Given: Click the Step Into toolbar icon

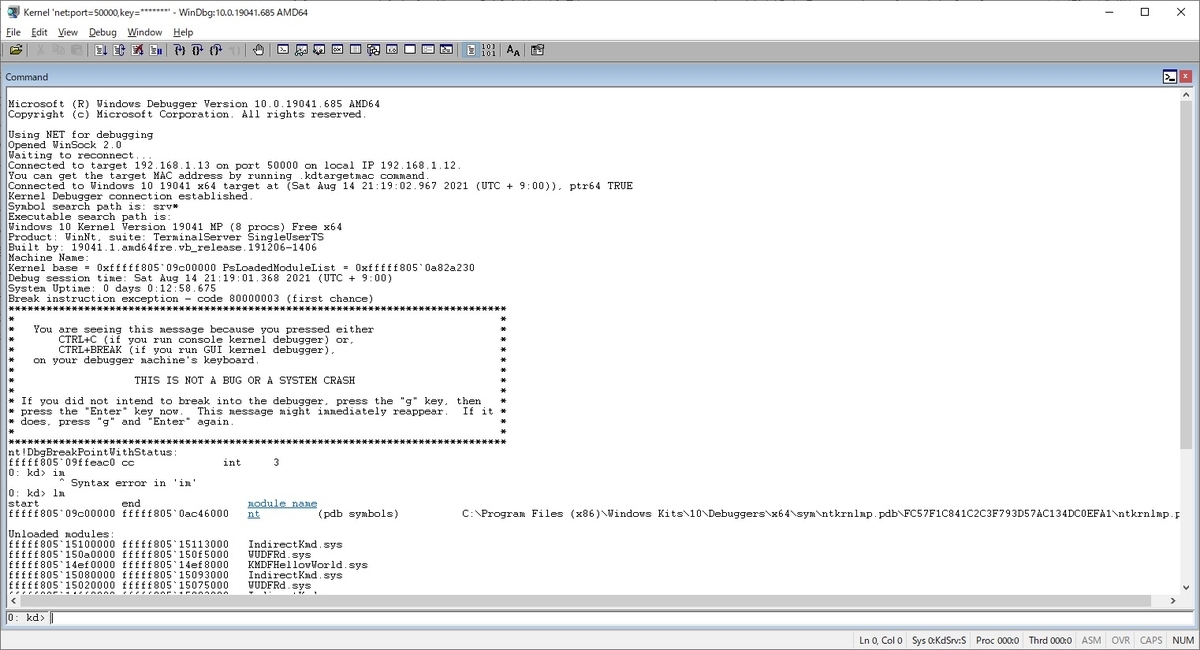Looking at the screenshot, I should click(x=180, y=49).
